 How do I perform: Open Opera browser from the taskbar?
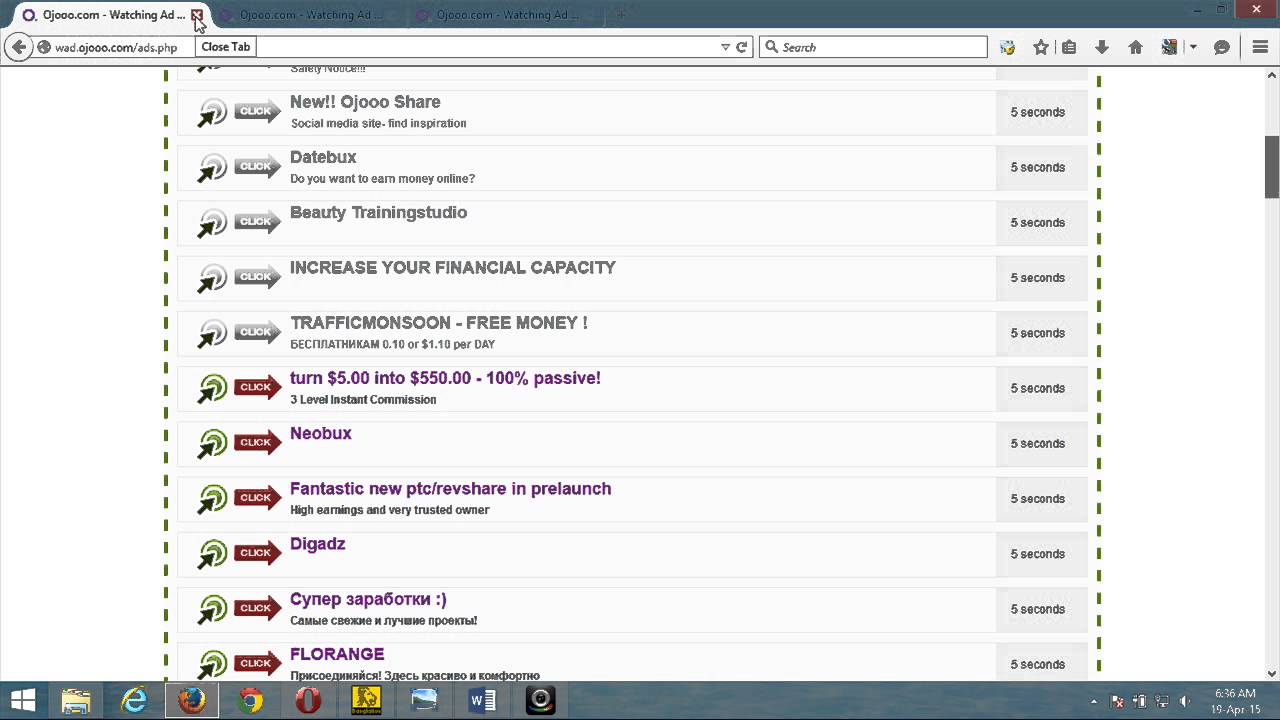click(x=308, y=700)
